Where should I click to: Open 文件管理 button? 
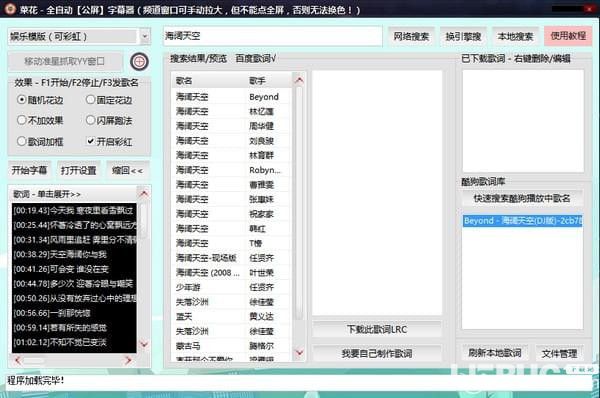(559, 354)
